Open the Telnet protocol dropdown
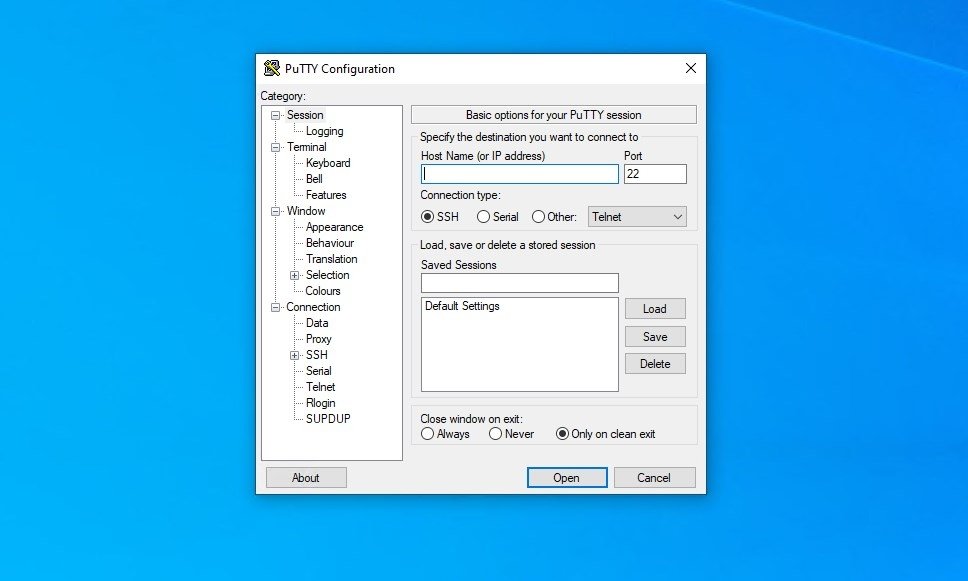This screenshot has width=968, height=581. [637, 217]
